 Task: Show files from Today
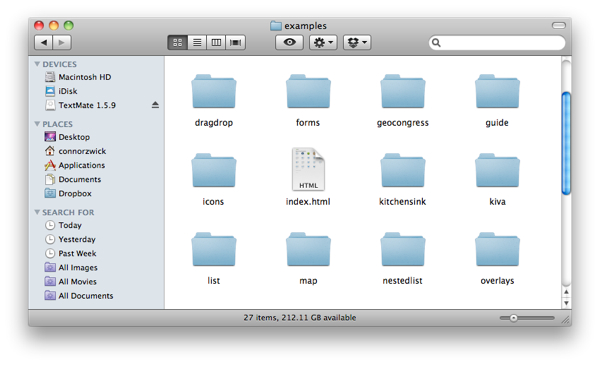(63, 225)
